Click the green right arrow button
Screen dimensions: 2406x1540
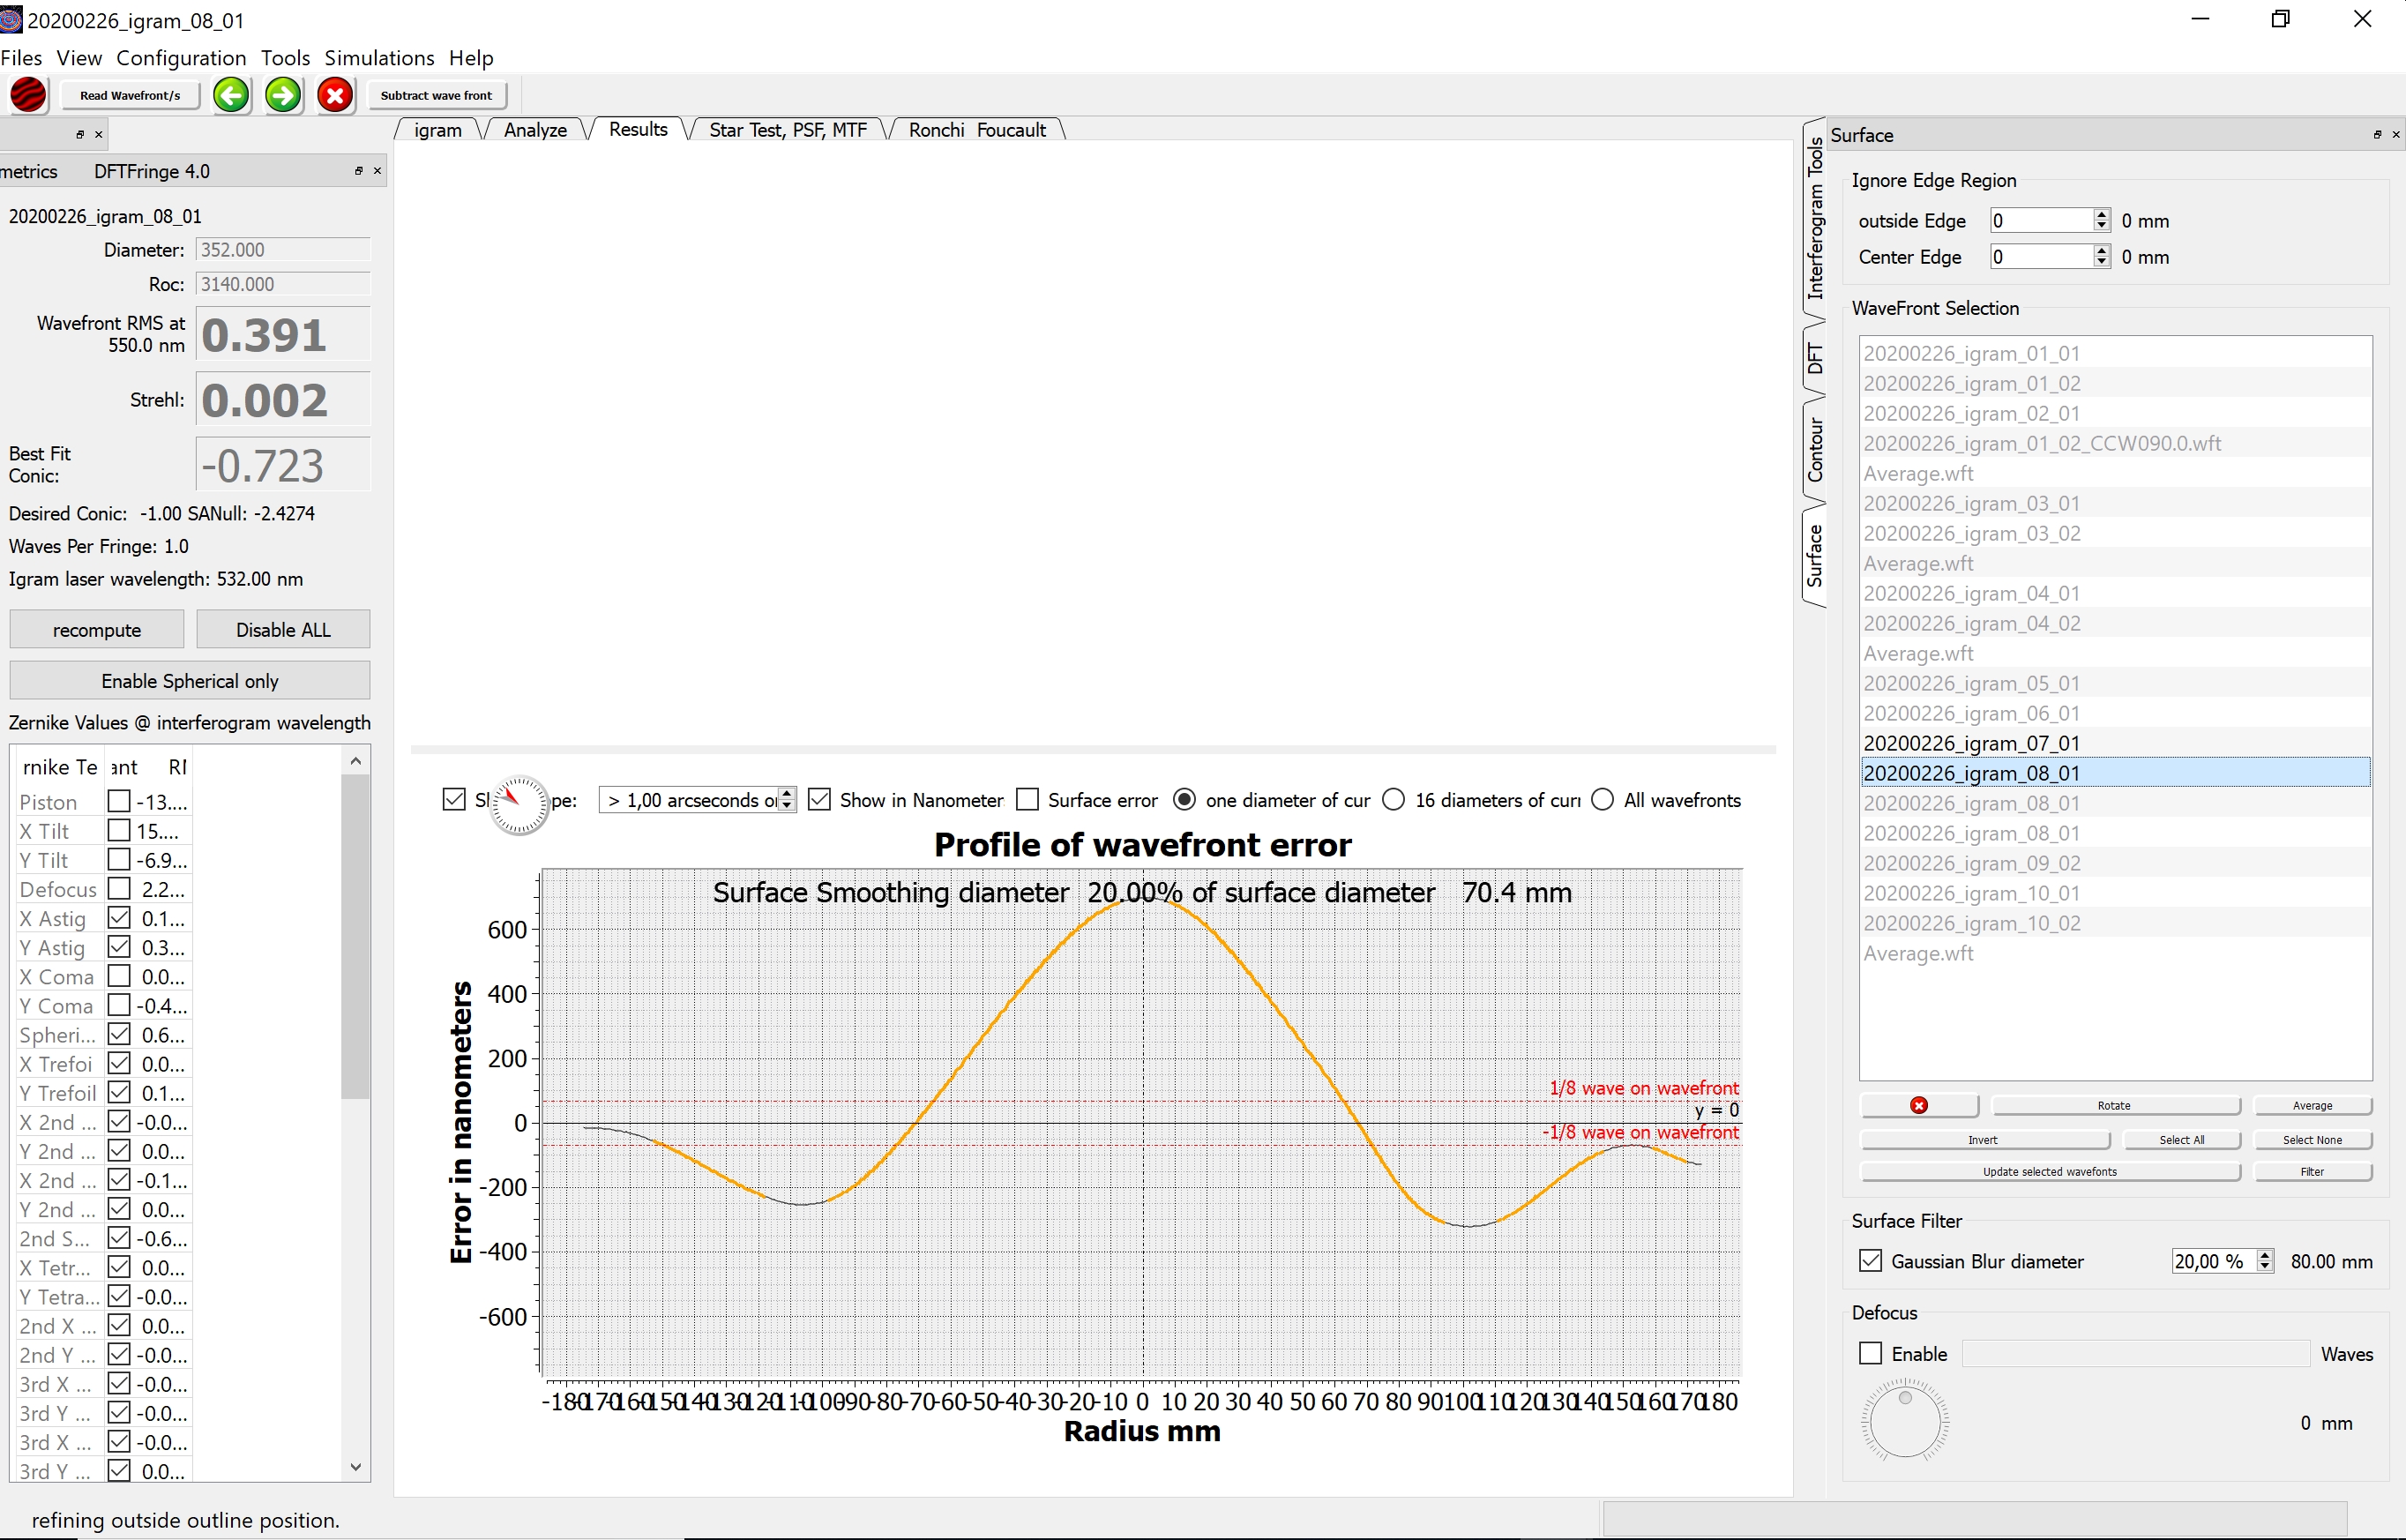coord(283,96)
